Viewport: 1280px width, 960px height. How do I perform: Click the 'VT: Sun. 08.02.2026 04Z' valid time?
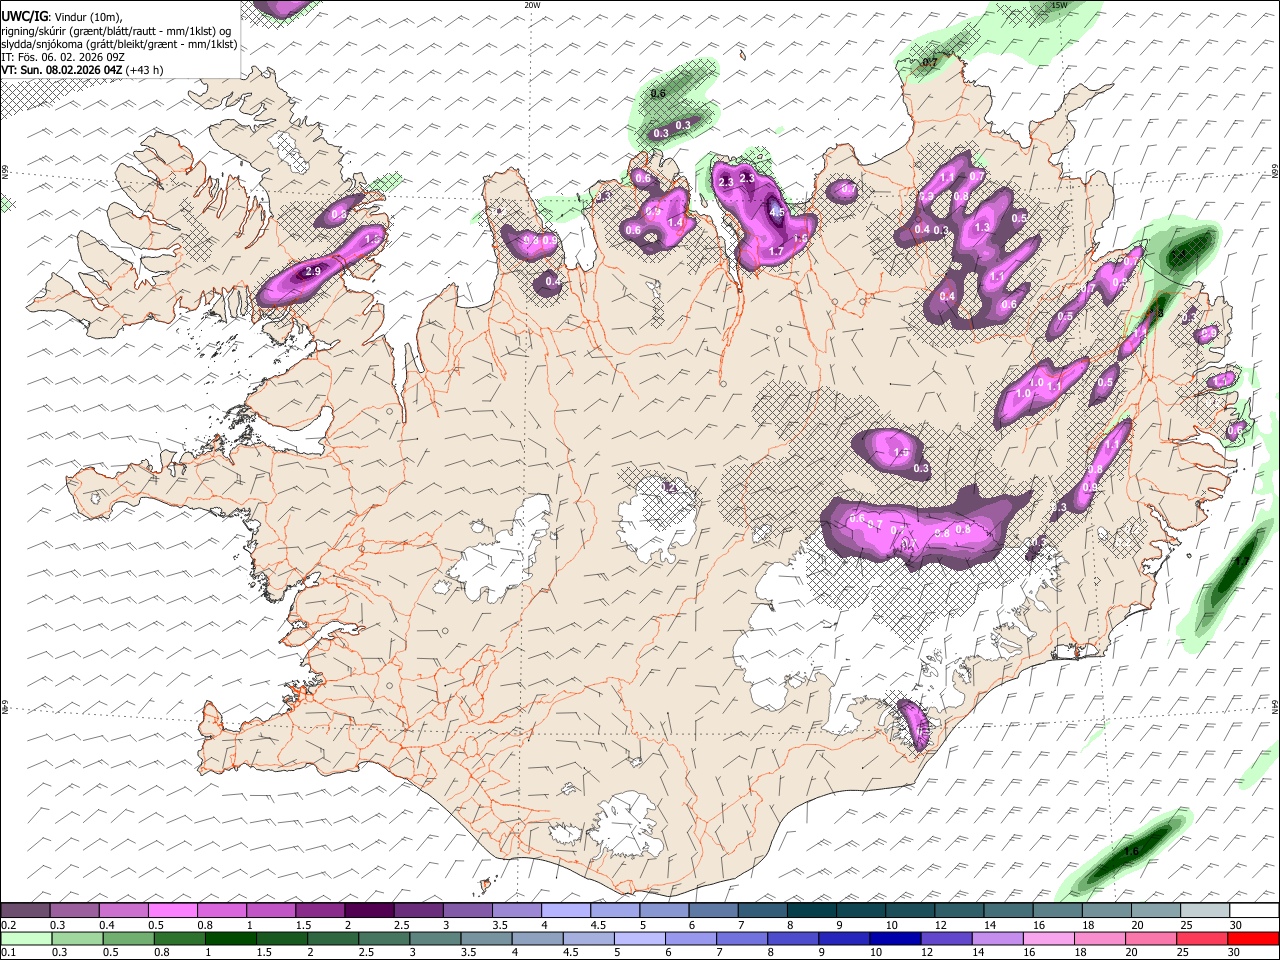[62, 70]
